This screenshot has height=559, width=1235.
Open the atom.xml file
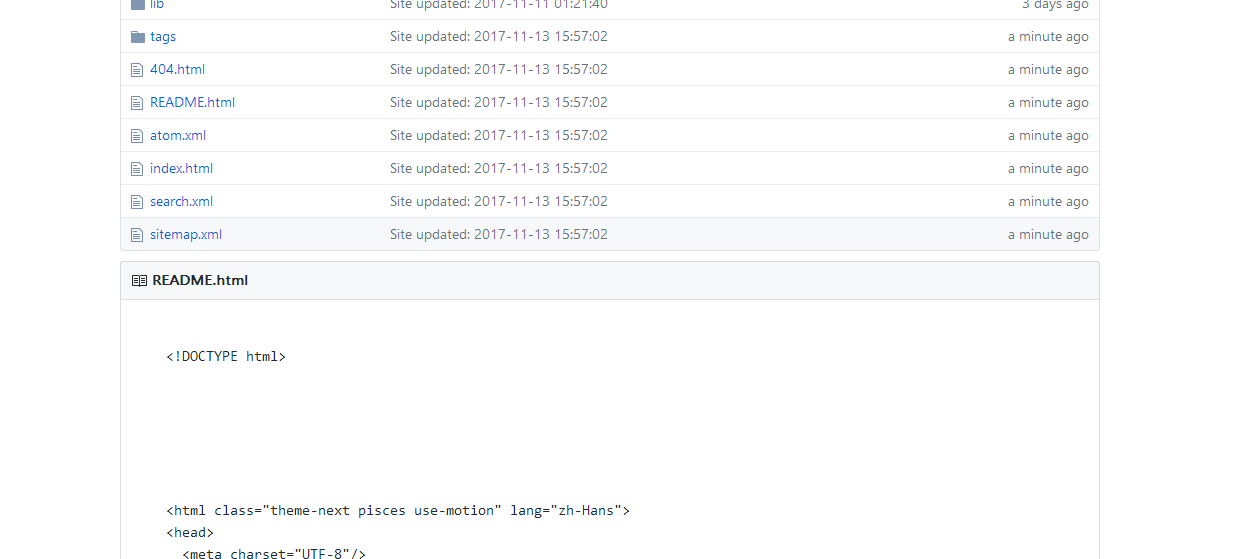(178, 136)
